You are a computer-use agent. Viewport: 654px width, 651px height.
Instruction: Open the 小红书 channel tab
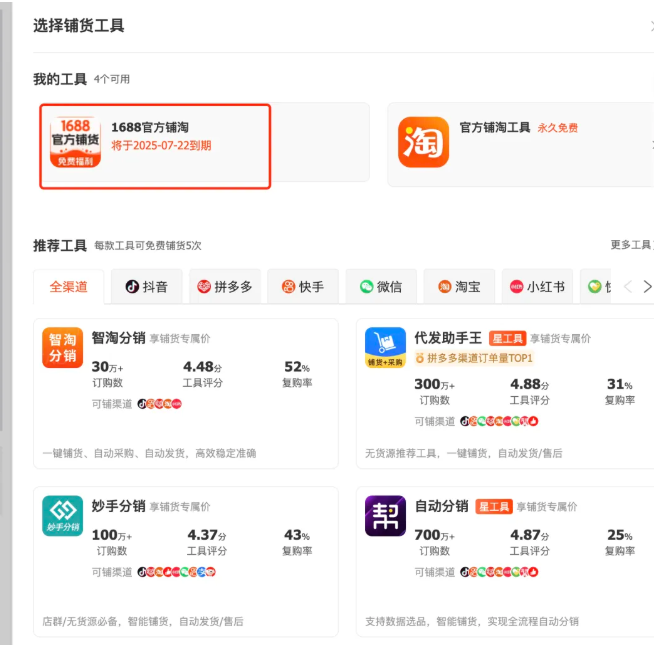tap(538, 287)
